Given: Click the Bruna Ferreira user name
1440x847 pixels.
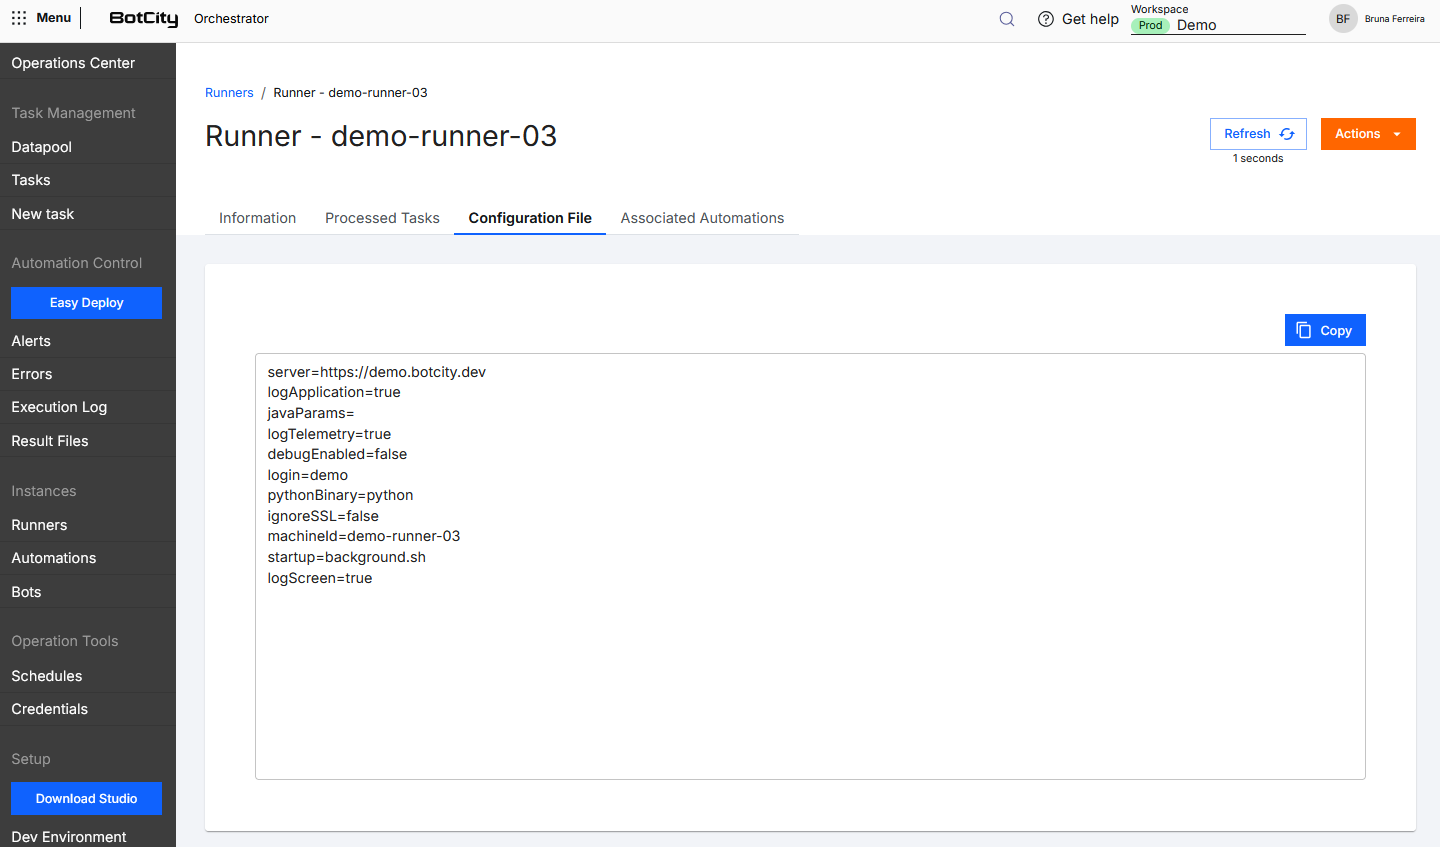Looking at the screenshot, I should coord(1394,19).
